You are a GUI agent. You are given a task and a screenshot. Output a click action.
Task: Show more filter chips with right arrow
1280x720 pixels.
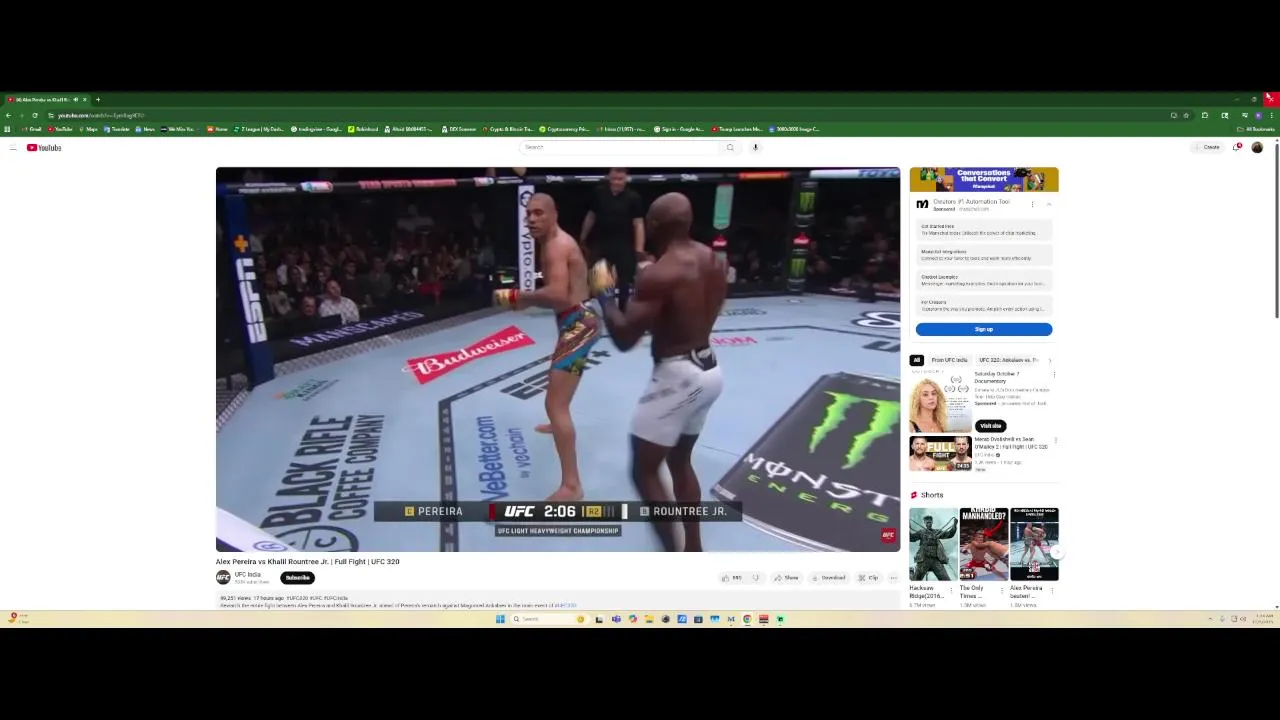pyautogui.click(x=1049, y=360)
